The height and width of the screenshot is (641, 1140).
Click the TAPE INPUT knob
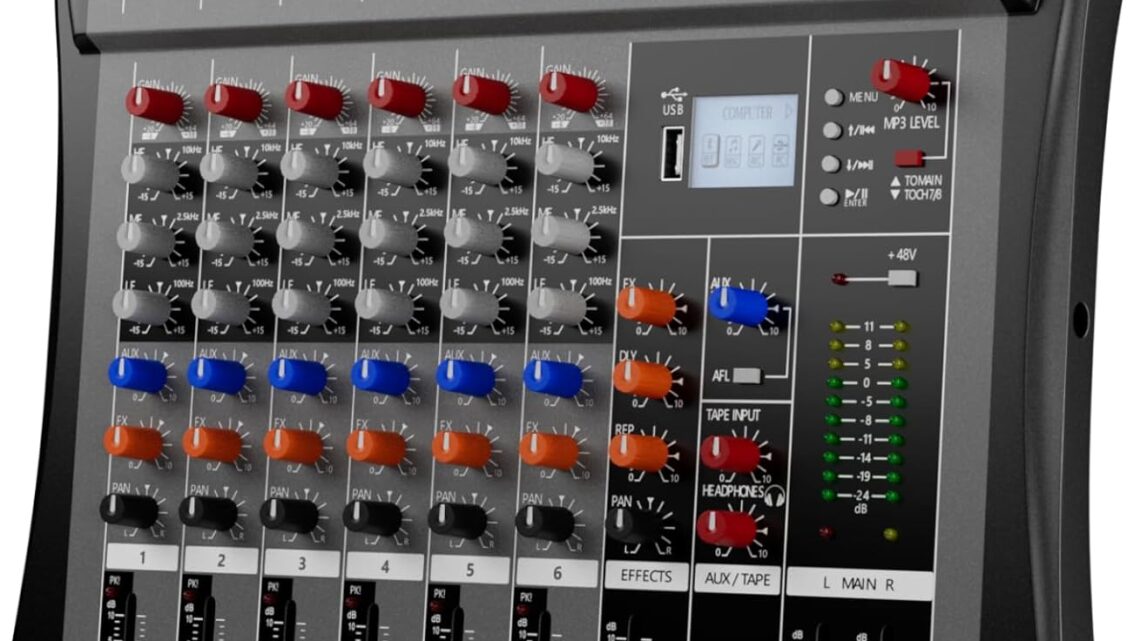[730, 454]
